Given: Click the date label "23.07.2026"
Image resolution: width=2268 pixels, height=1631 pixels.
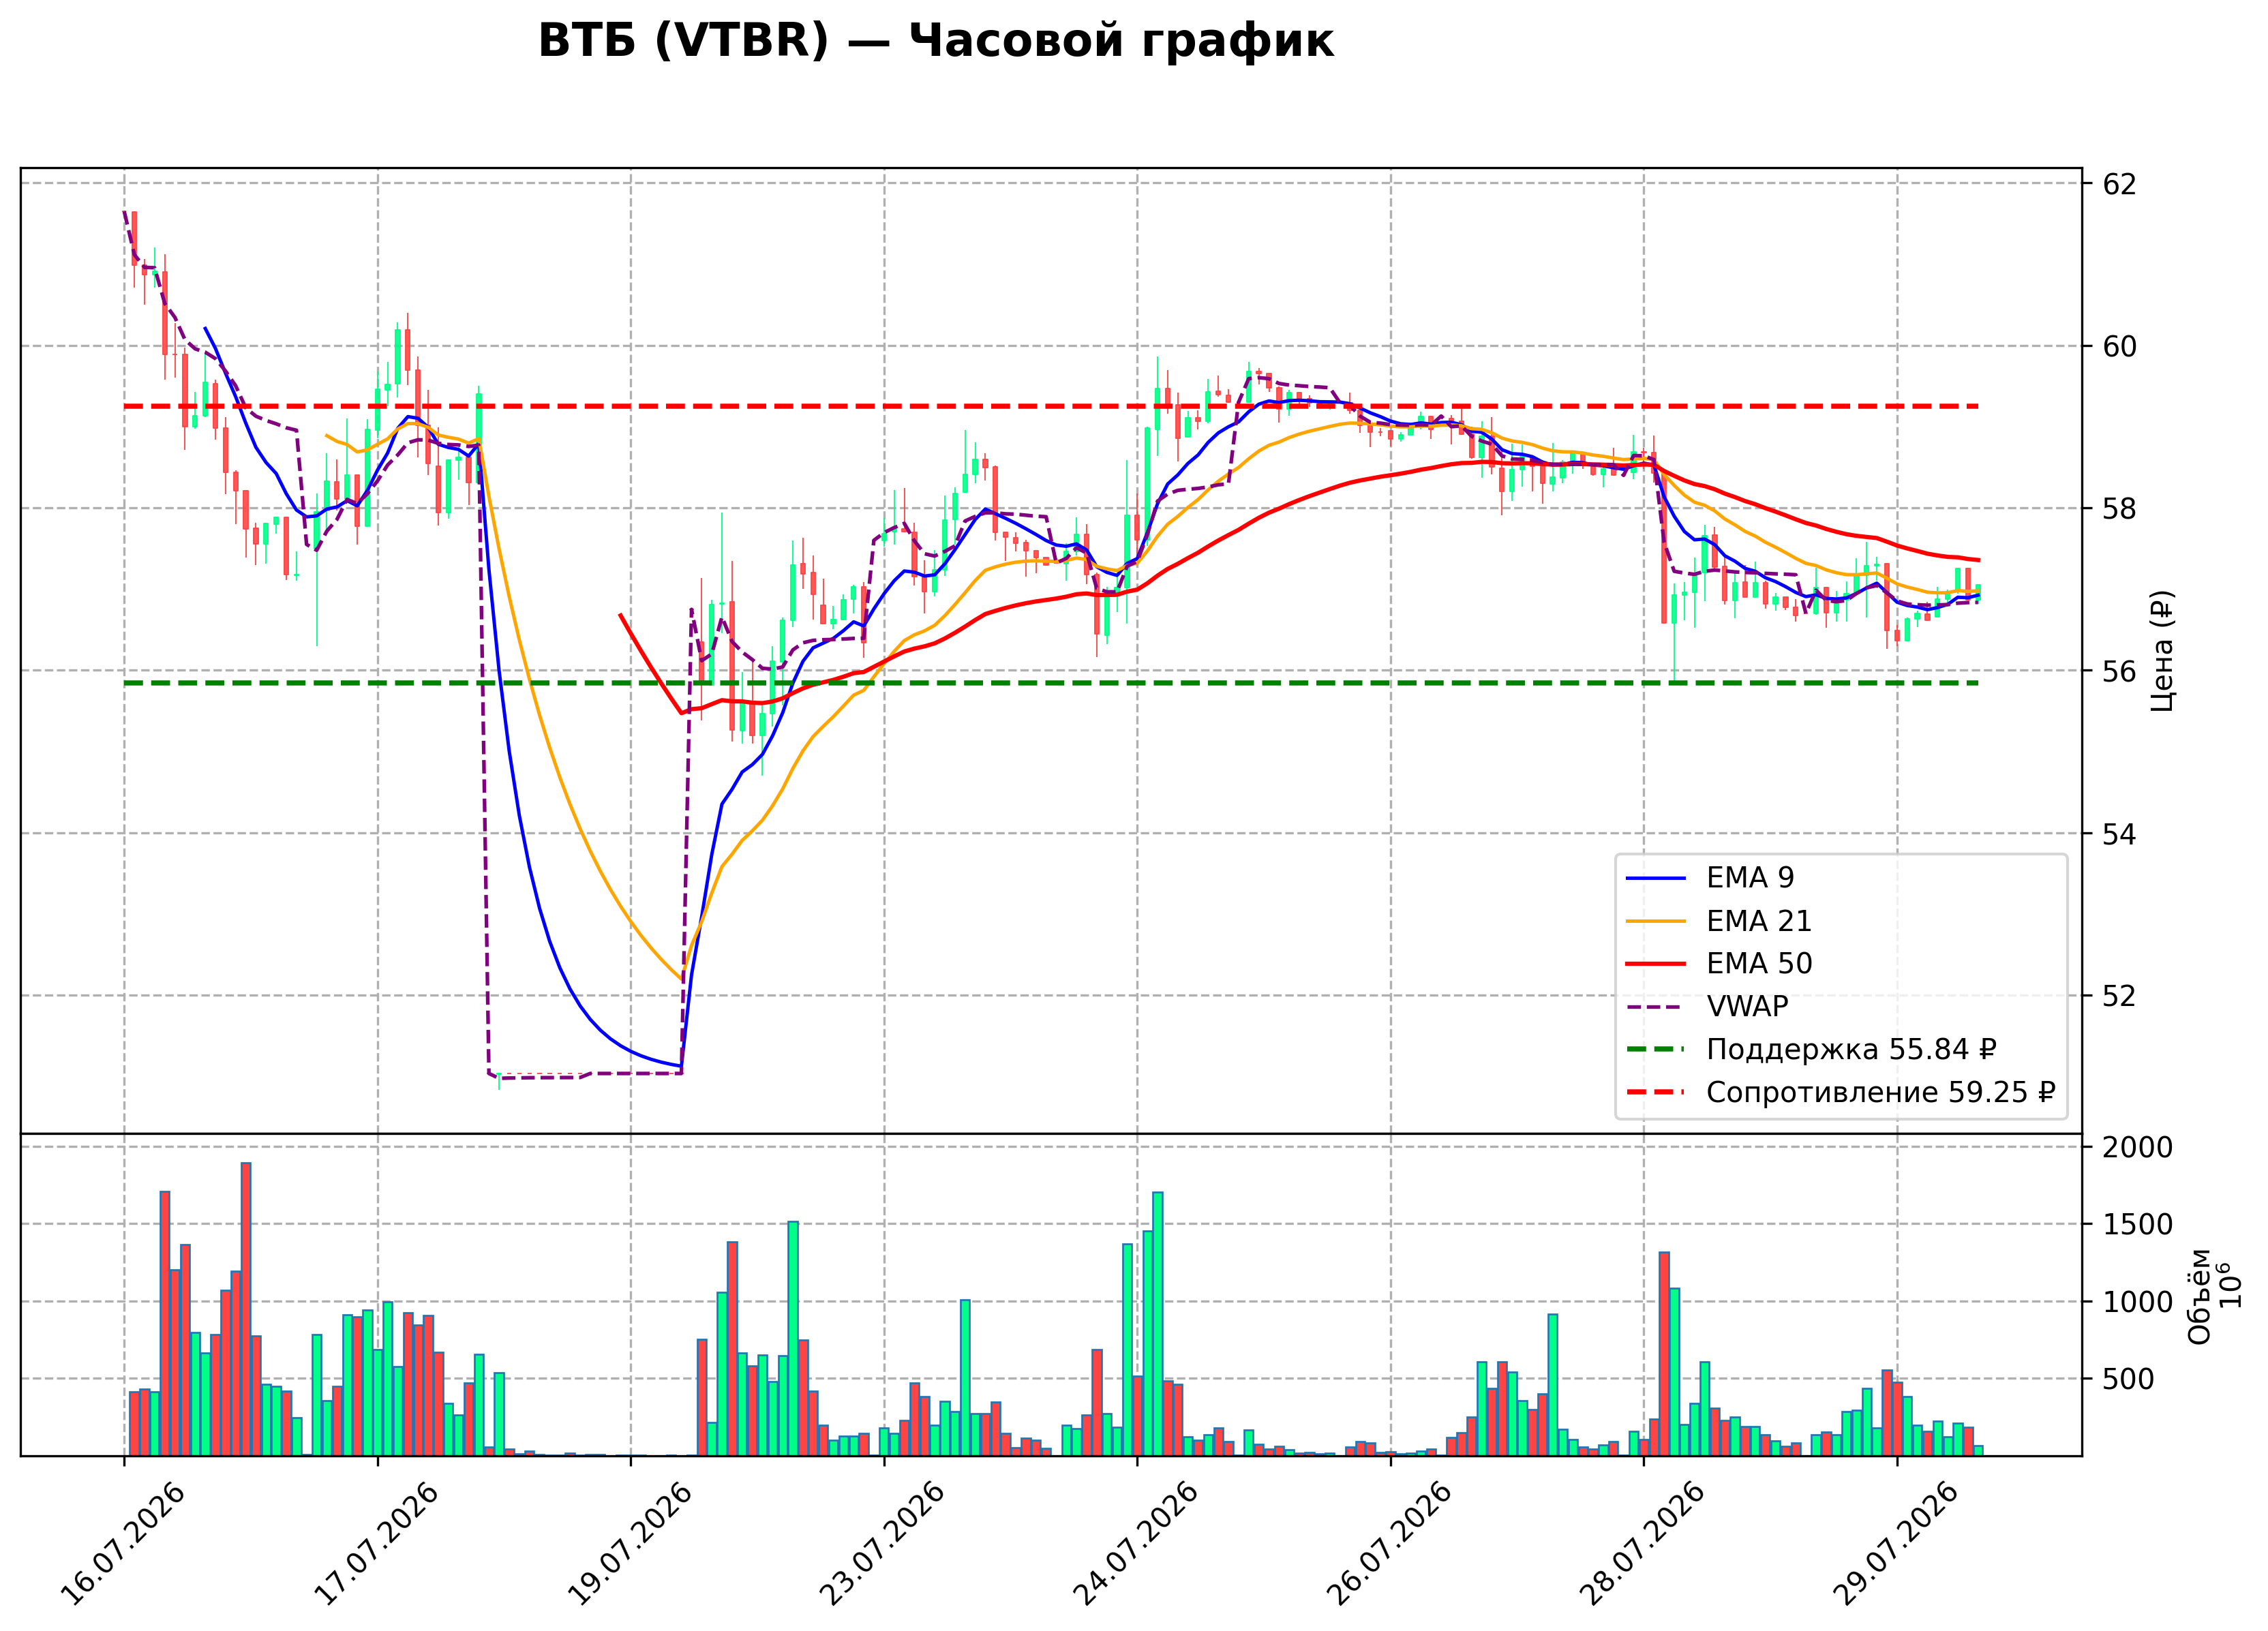Looking at the screenshot, I should point(882,1543).
